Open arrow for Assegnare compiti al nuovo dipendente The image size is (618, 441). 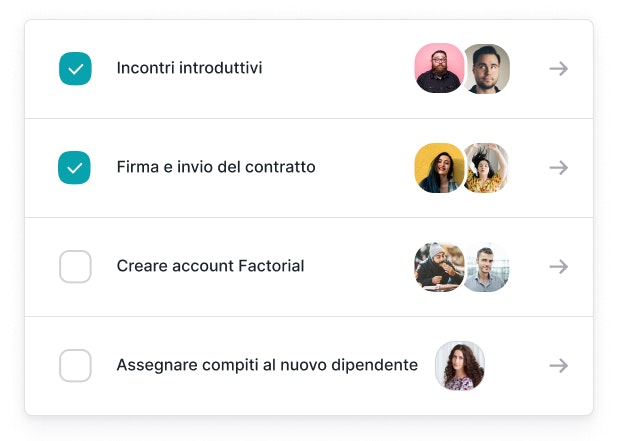coord(558,366)
